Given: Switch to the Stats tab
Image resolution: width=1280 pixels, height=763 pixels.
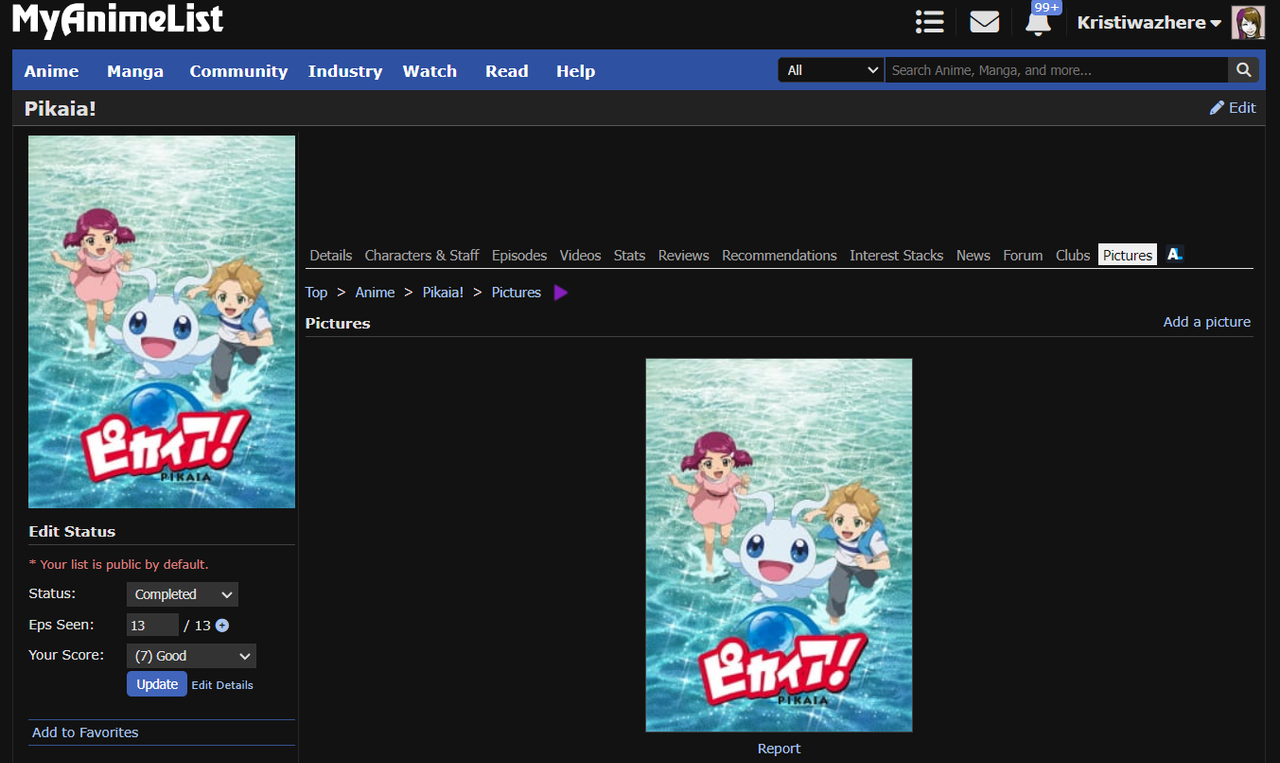Looking at the screenshot, I should coord(629,255).
